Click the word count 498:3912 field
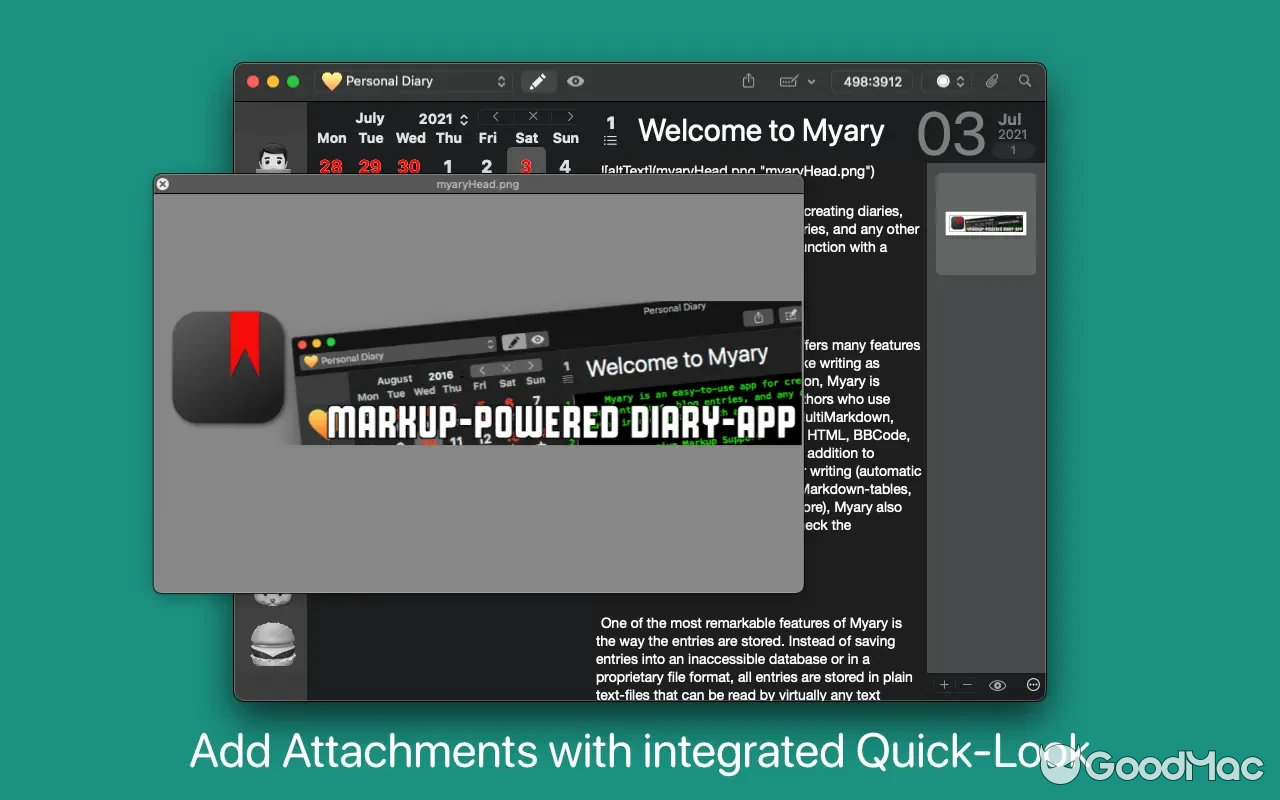 871,81
